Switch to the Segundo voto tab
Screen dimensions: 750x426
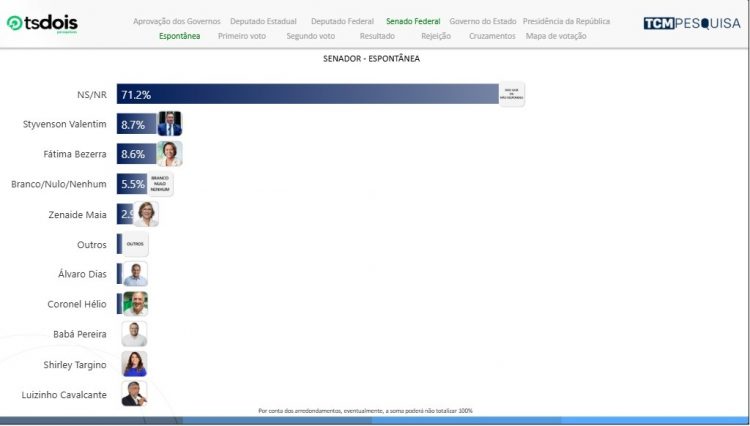tap(310, 36)
